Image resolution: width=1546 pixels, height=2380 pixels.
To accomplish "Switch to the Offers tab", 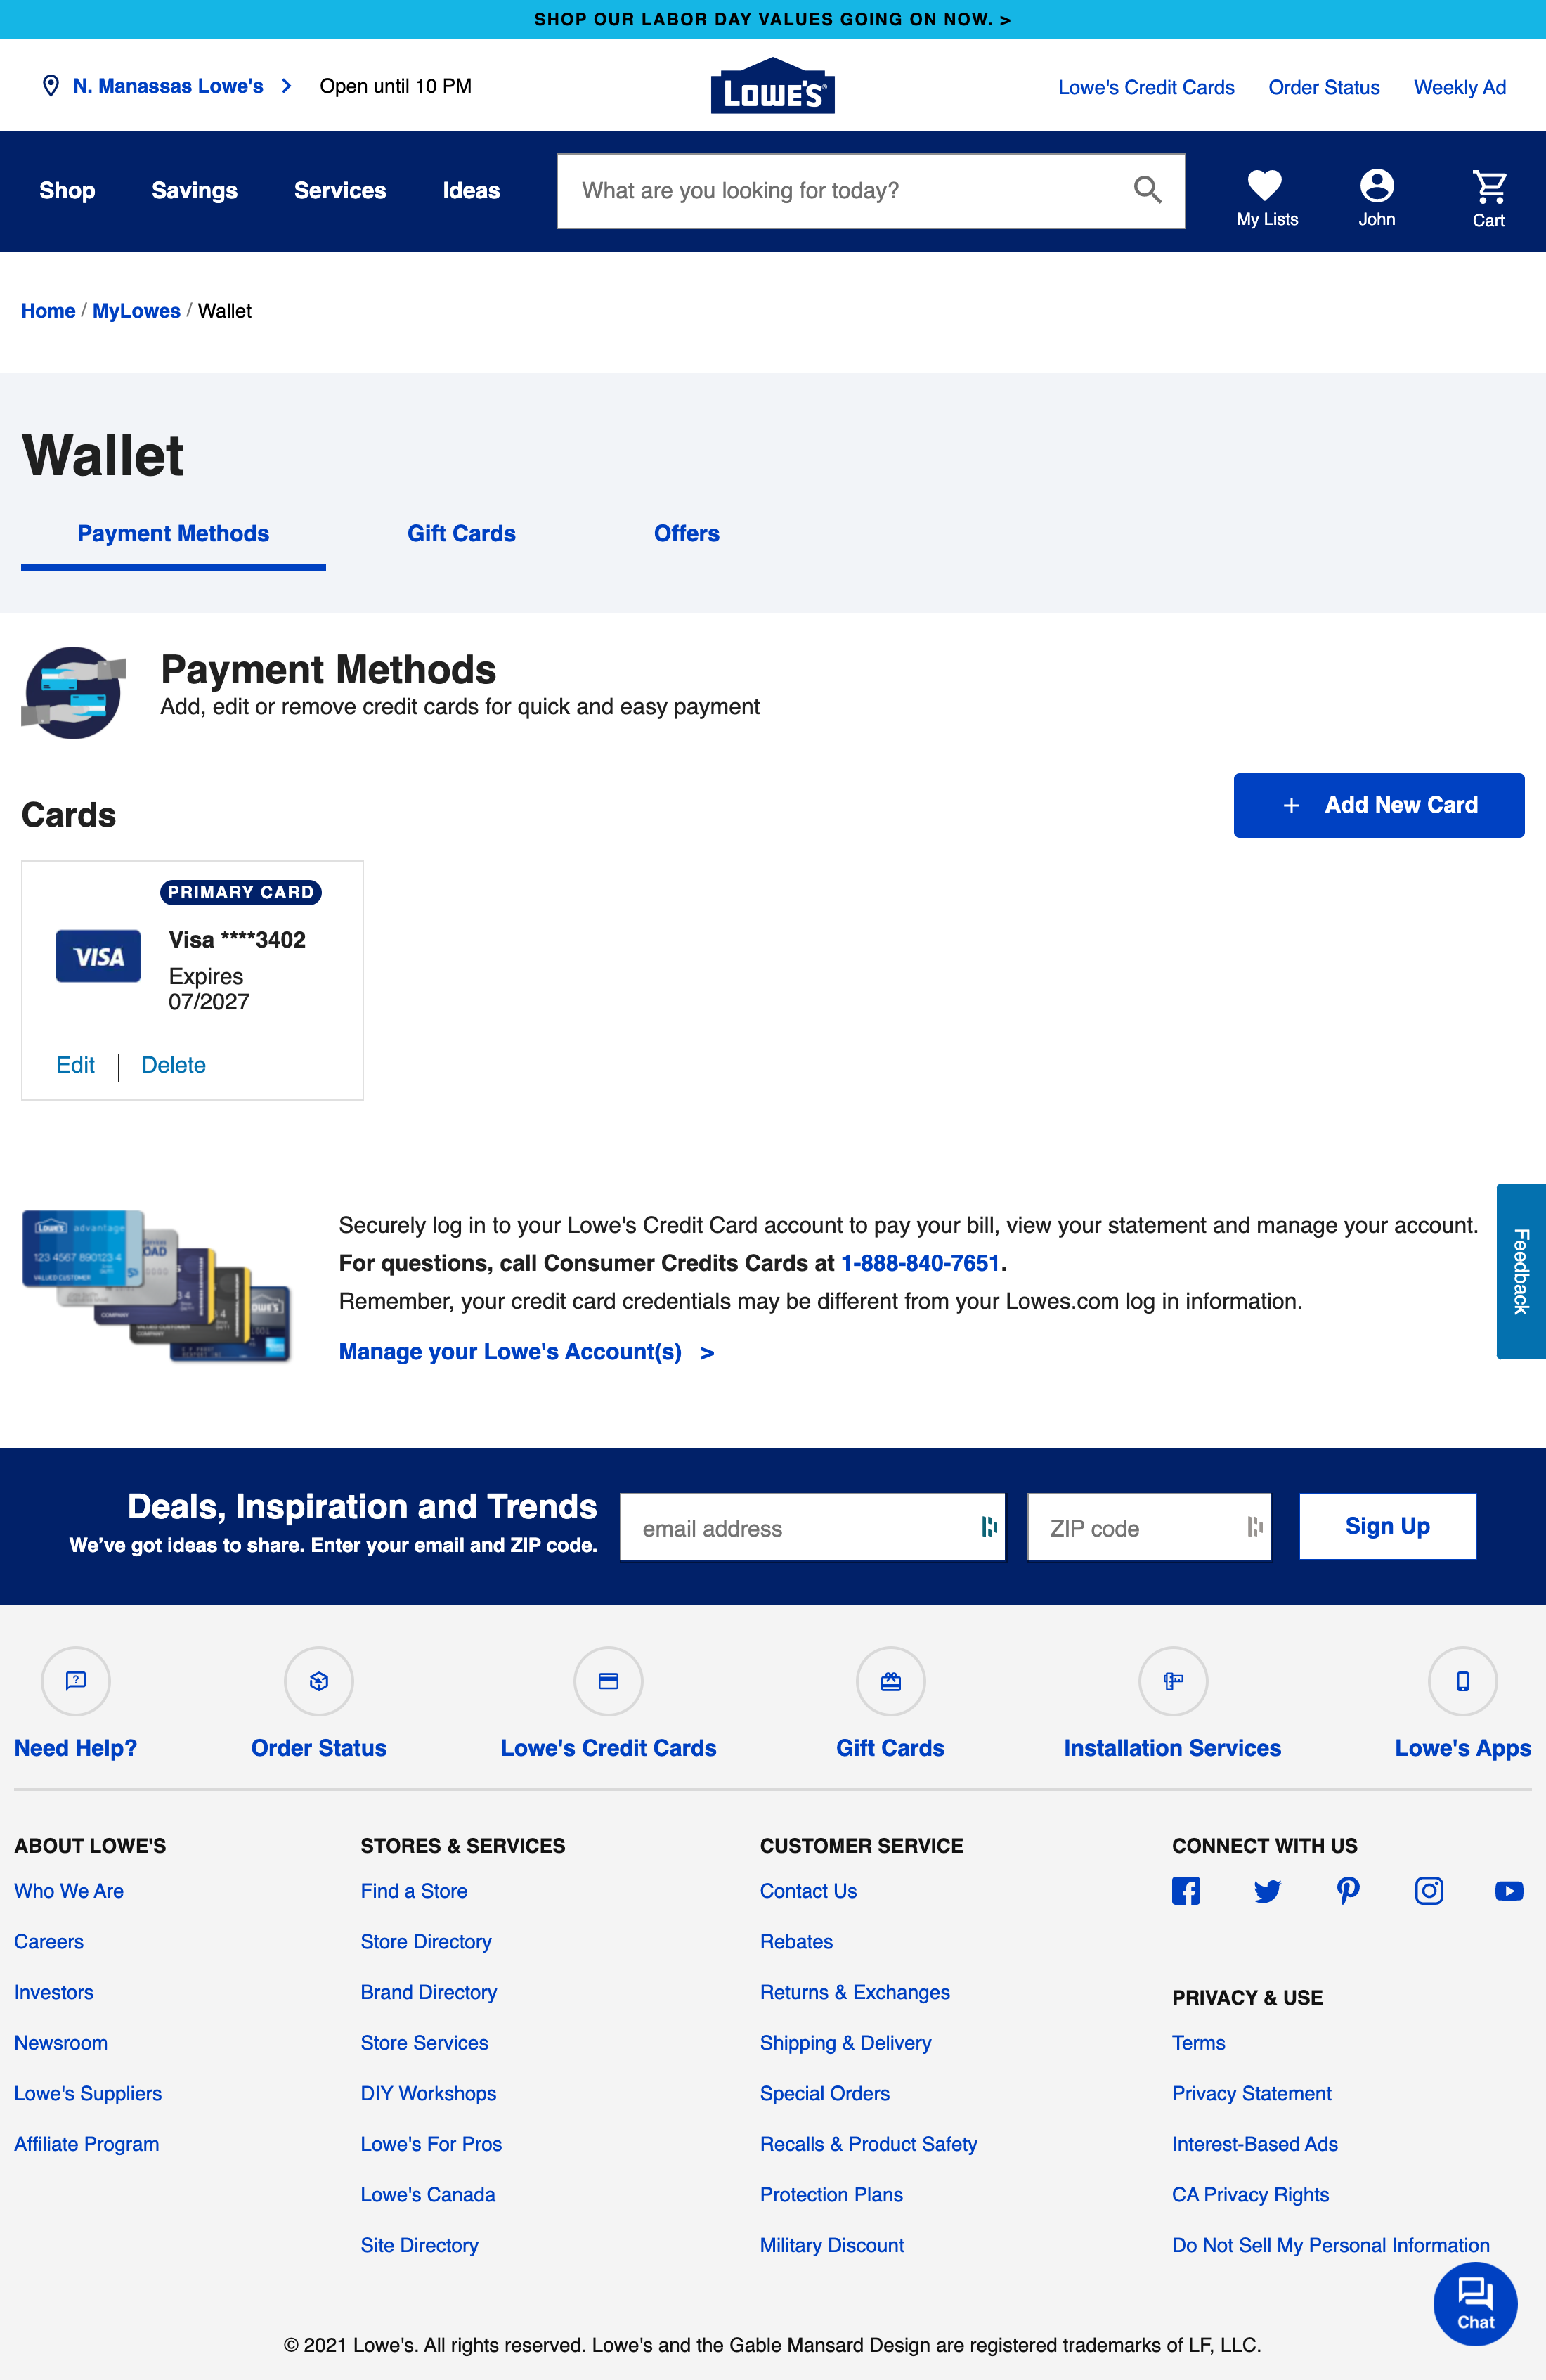I will click(686, 533).
